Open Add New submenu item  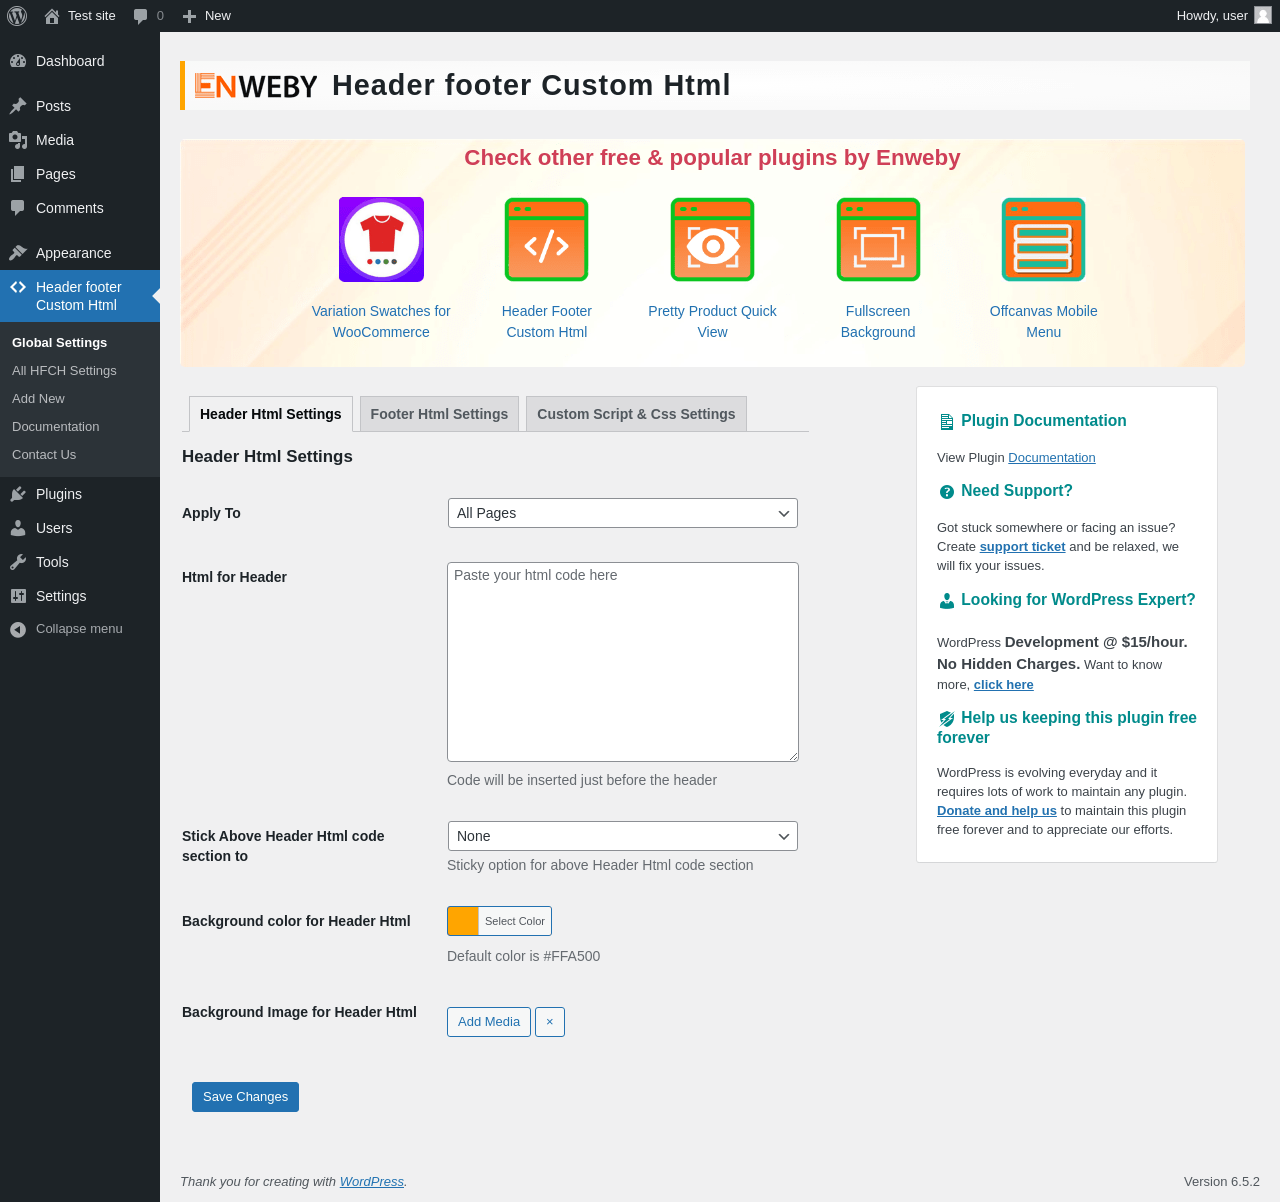[x=38, y=398]
